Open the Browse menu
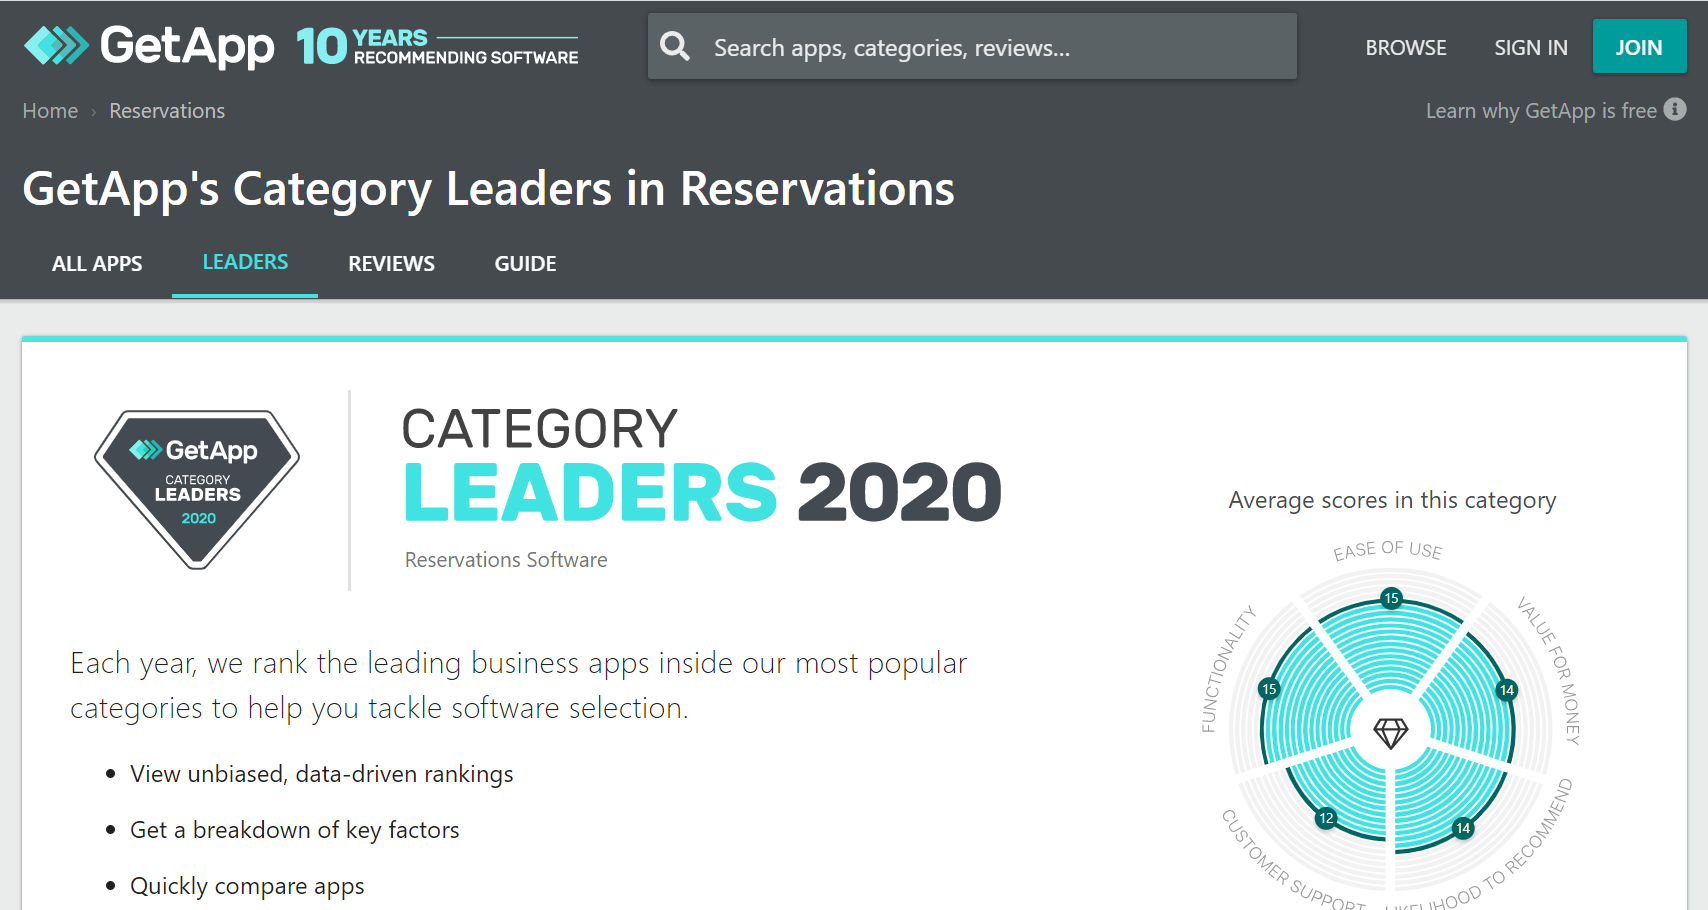This screenshot has height=910, width=1708. (x=1406, y=47)
